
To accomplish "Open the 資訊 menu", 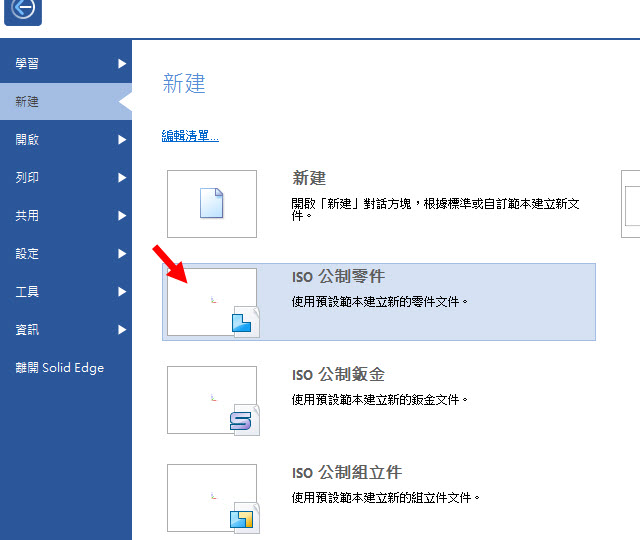I will [x=66, y=329].
